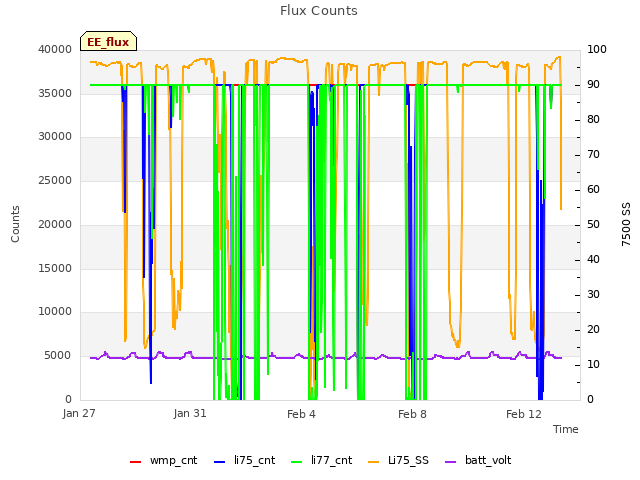Click the Counts y-axis title
Viewport: 640px width, 480px height.
(15, 224)
